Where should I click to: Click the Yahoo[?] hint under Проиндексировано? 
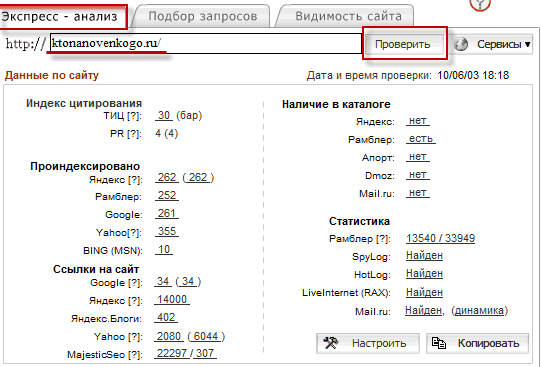134,233
